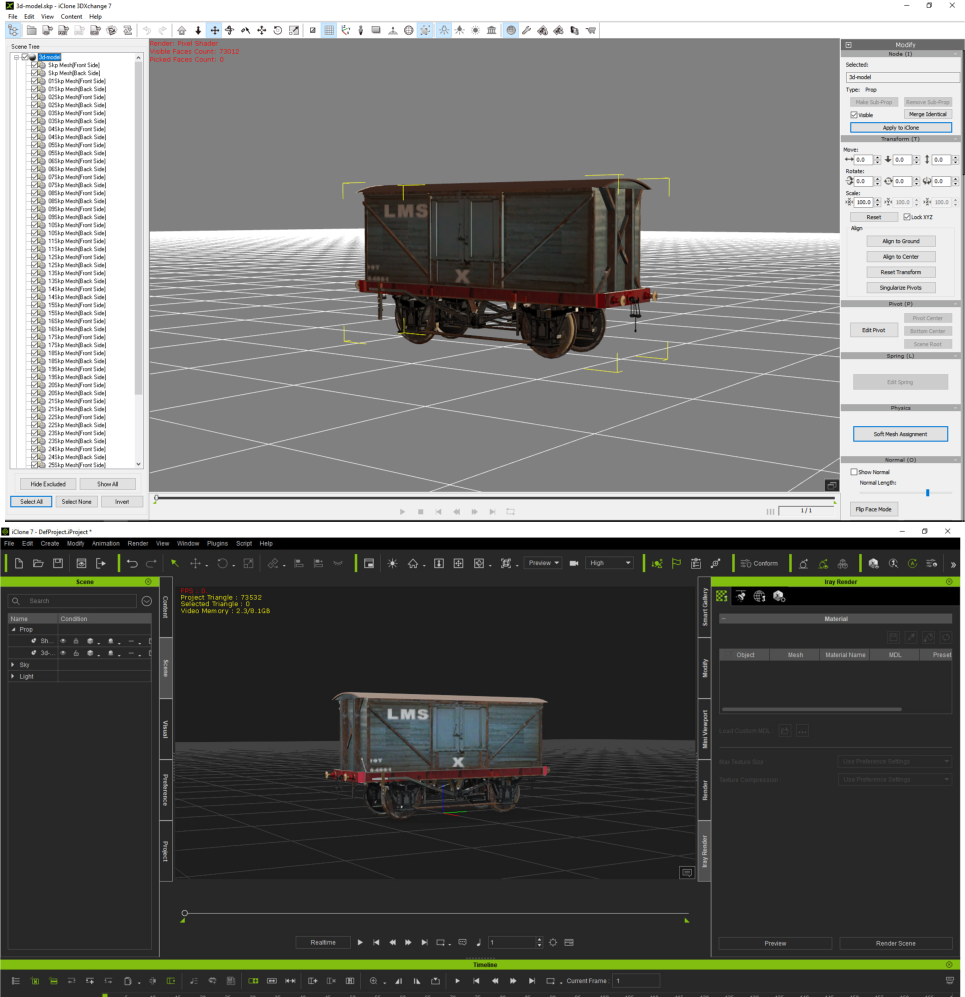The height and width of the screenshot is (997, 965).
Task: Collapse the Prop group in Scene list
Action: pos(13,629)
